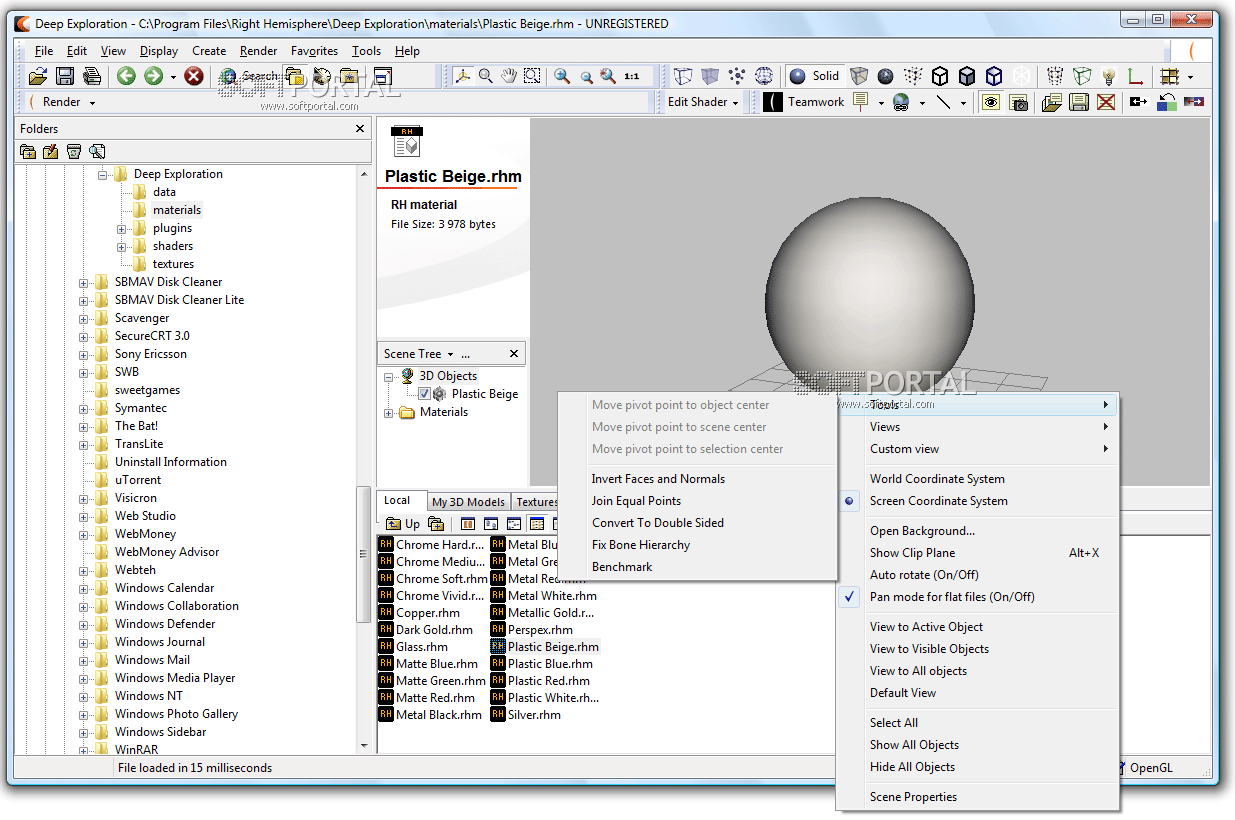Select the zoom region selection tool

533,76
